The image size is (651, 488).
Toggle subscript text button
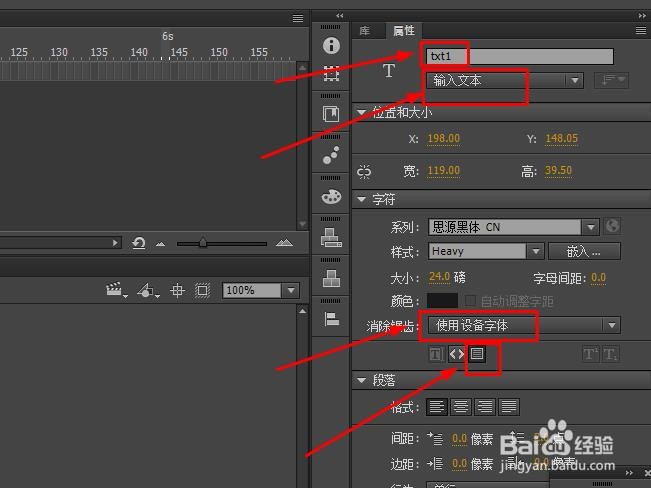pyautogui.click(x=610, y=354)
